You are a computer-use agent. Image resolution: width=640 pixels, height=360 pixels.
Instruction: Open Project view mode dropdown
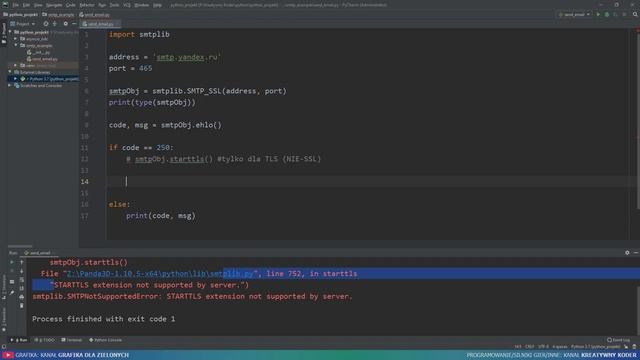click(22, 24)
